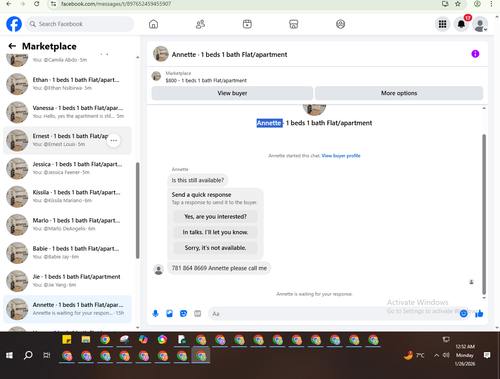Click the browser address bar URL

116,4
